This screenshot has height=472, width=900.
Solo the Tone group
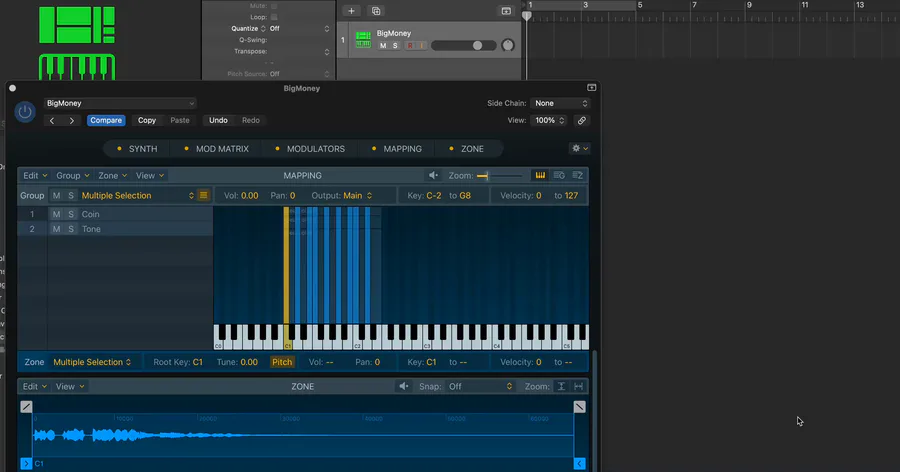pos(71,229)
